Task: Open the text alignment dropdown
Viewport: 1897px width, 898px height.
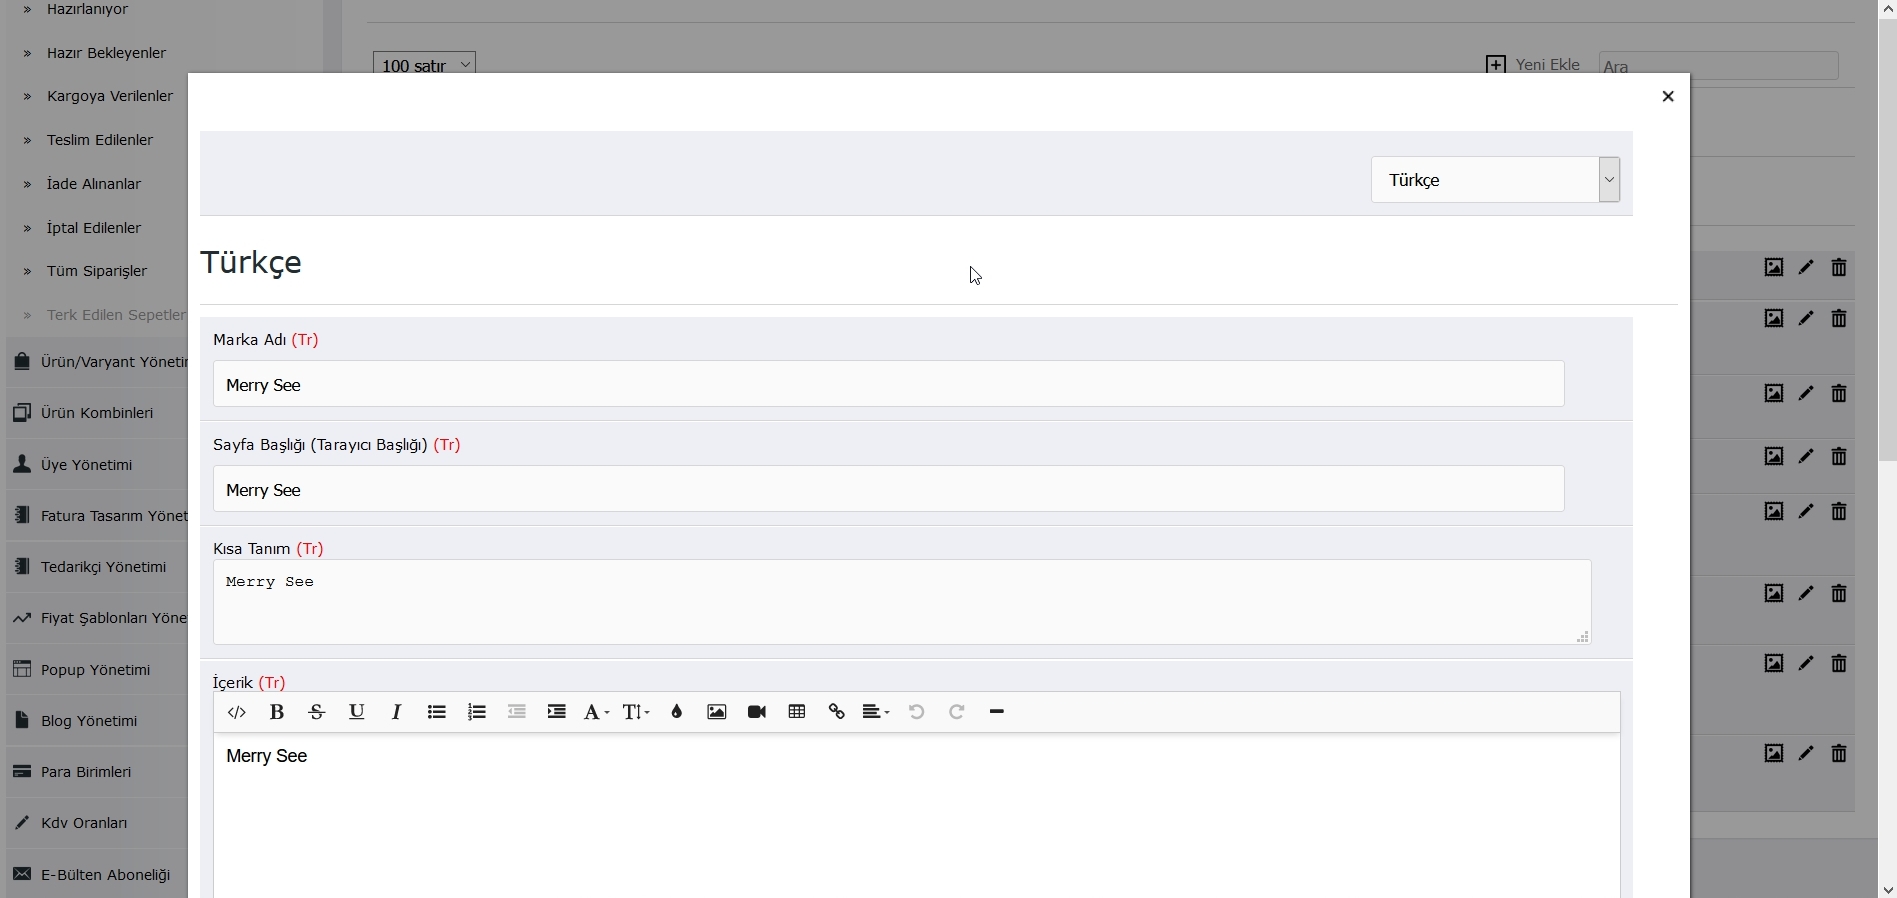Action: (x=877, y=712)
